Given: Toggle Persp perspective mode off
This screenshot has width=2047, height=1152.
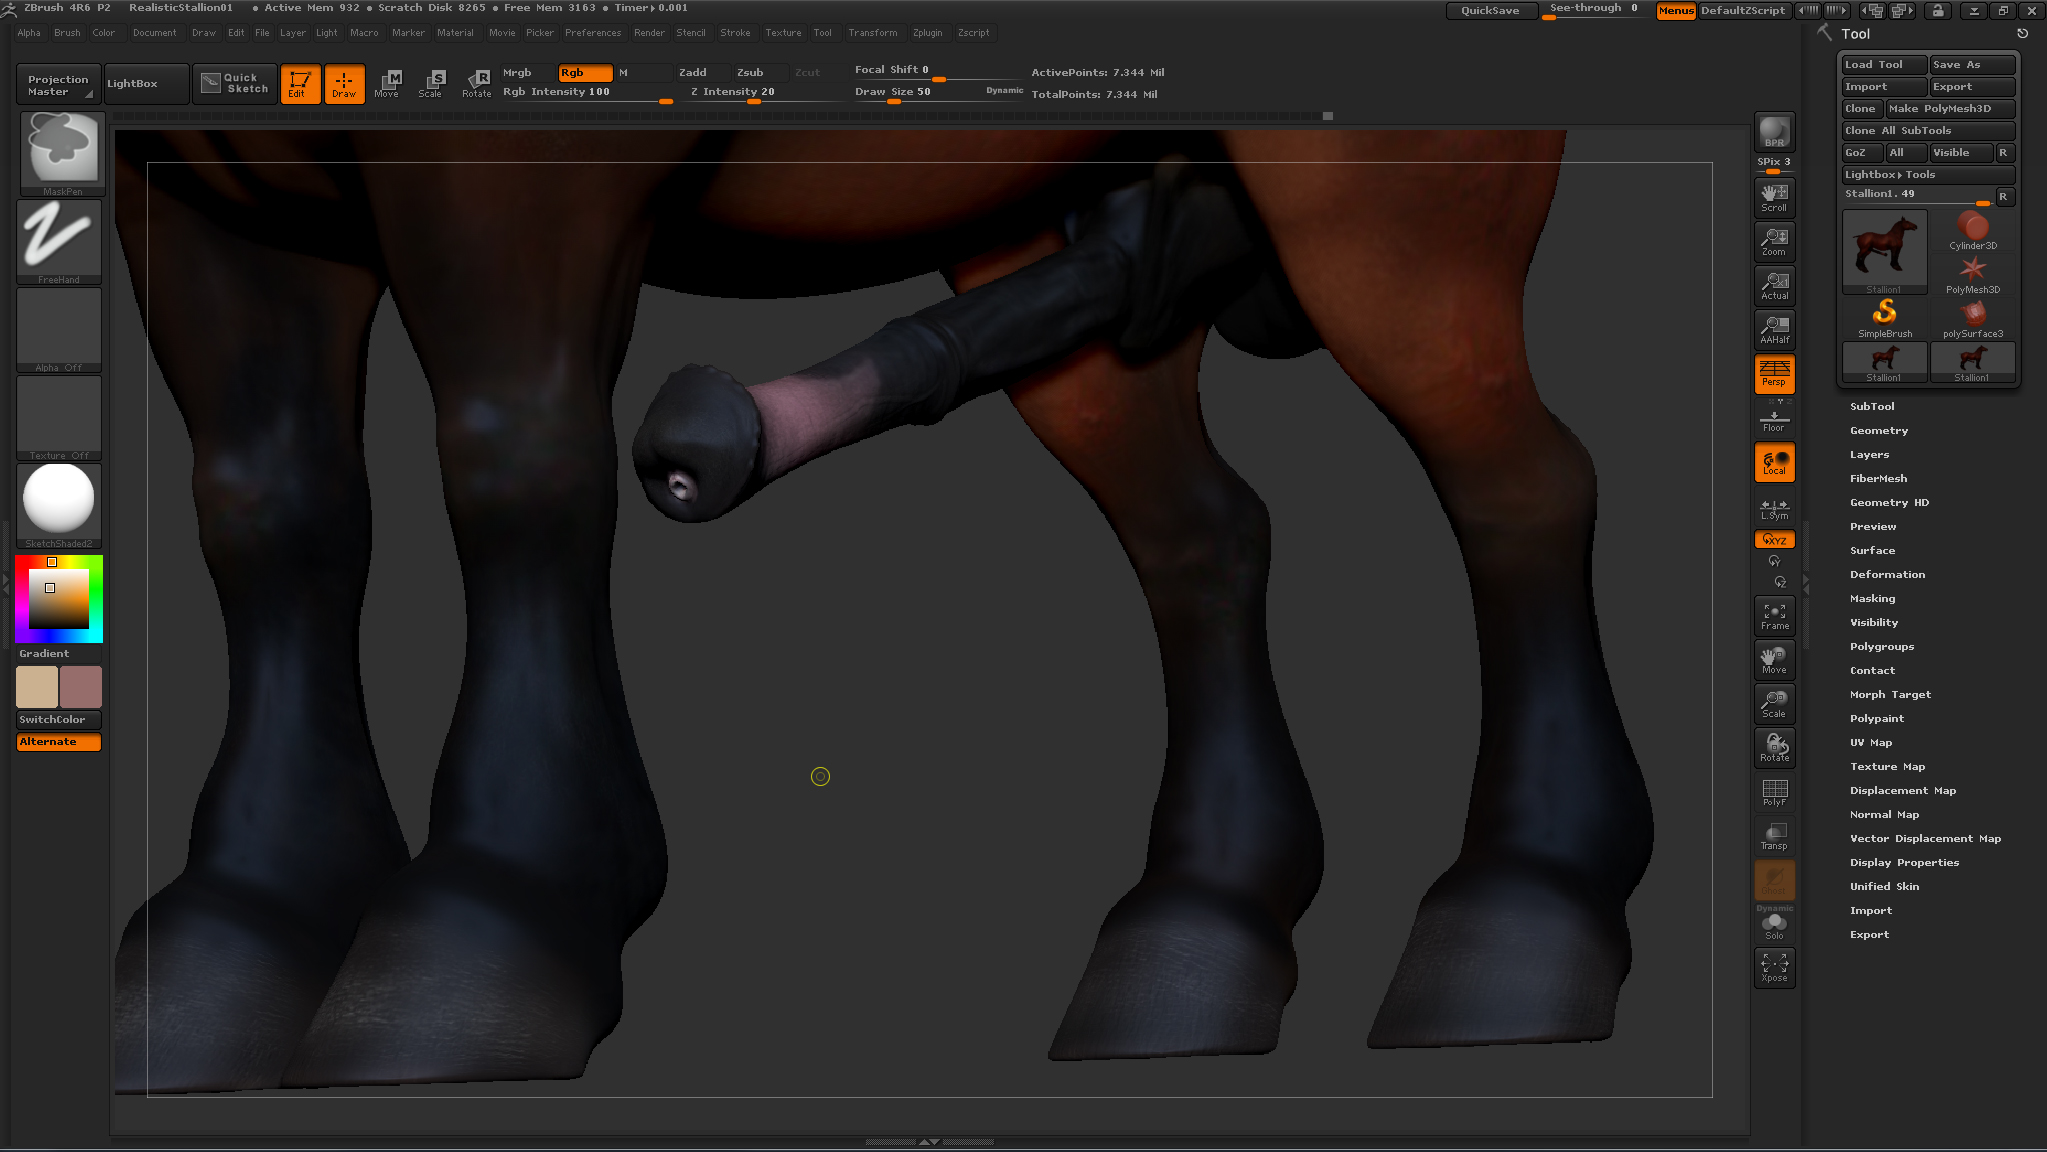Looking at the screenshot, I should [x=1774, y=373].
